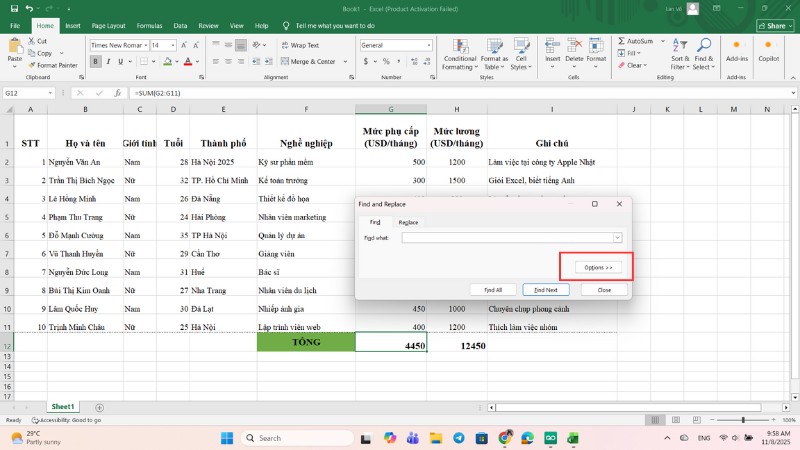Open the General number format dropdown
This screenshot has width=800, height=450.
tap(431, 45)
